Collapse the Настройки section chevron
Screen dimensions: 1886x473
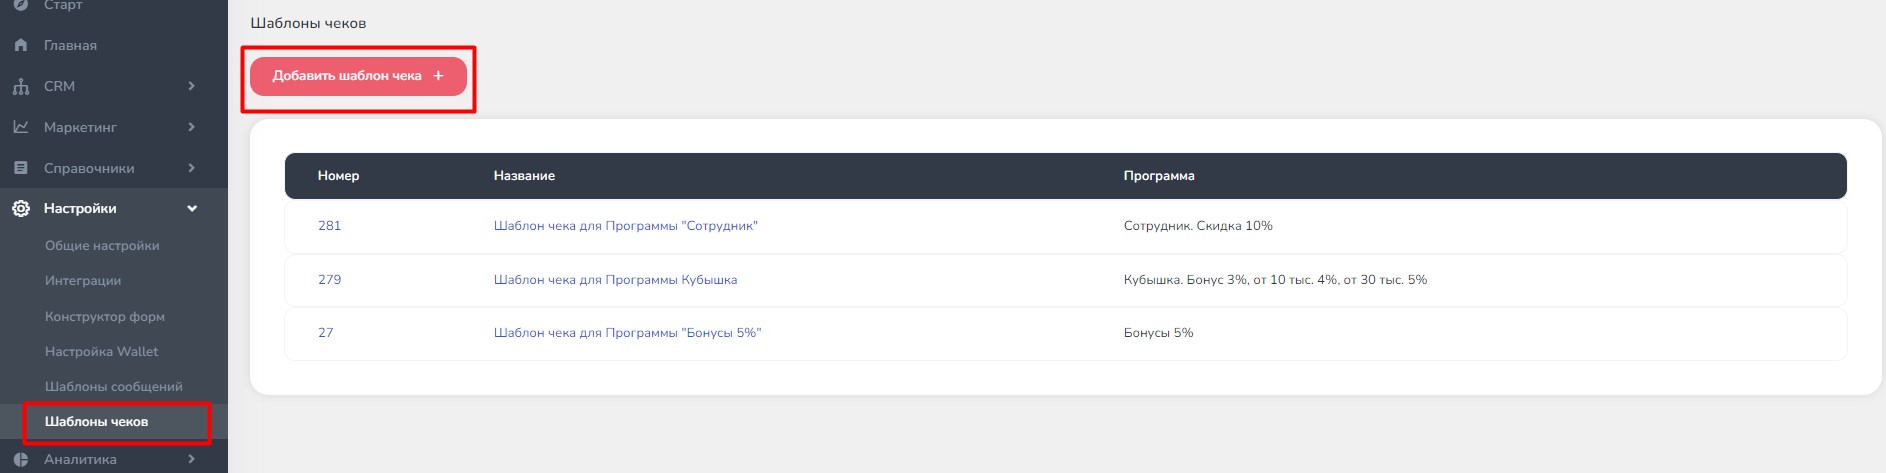click(192, 209)
